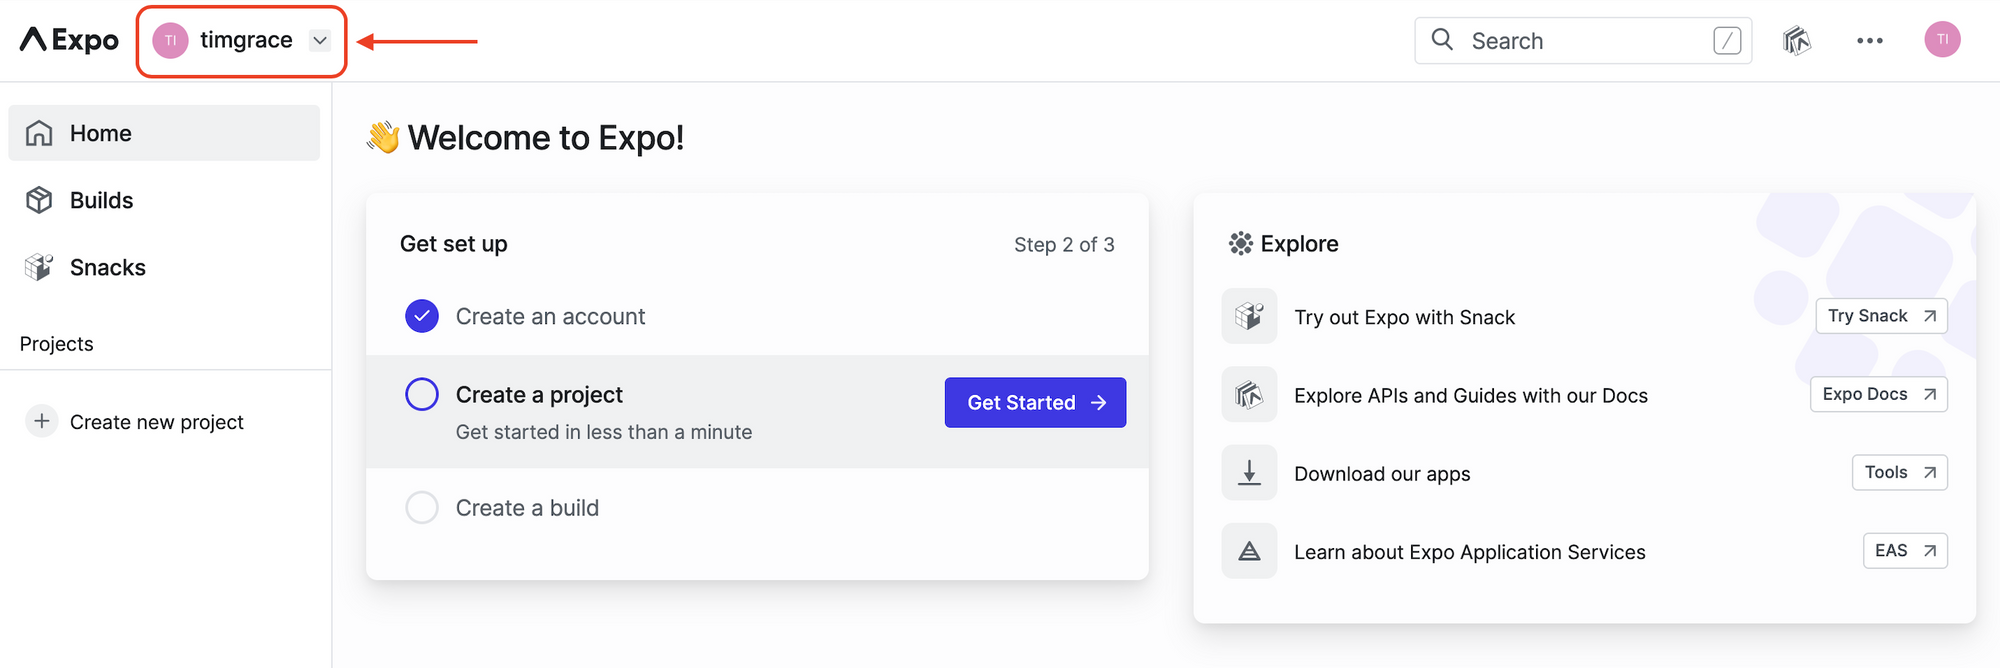
Task: Click the Expo logo
Action: (69, 40)
